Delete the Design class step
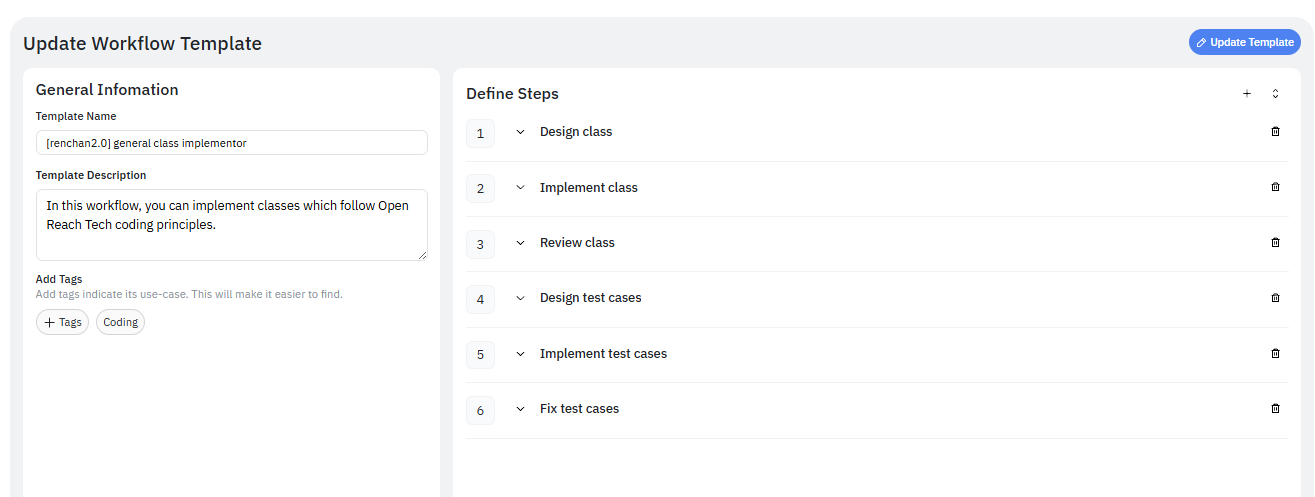The height and width of the screenshot is (497, 1315). click(1275, 132)
